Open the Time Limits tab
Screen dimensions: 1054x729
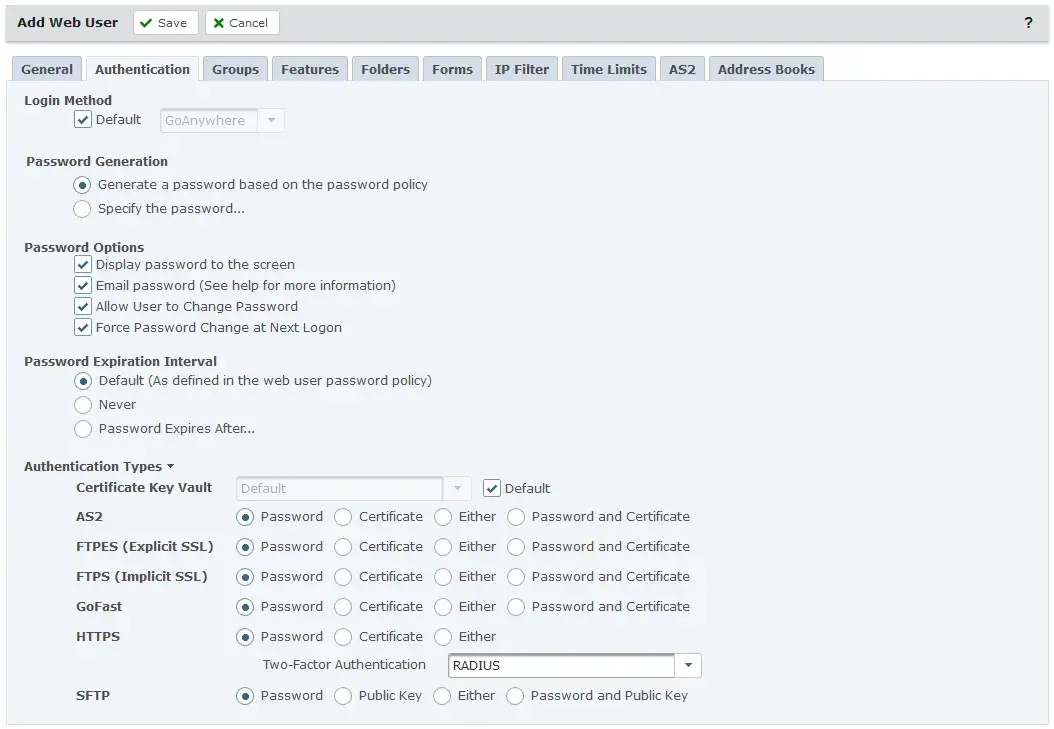tap(608, 69)
